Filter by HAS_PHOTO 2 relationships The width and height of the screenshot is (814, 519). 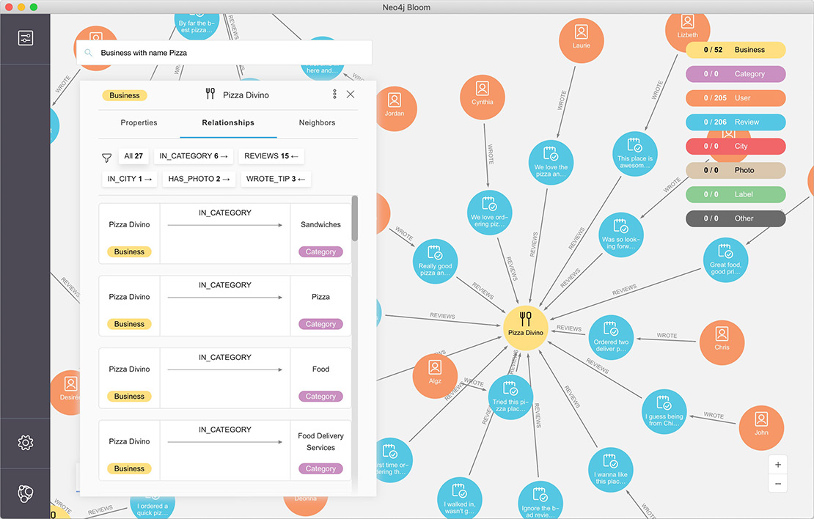click(198, 179)
